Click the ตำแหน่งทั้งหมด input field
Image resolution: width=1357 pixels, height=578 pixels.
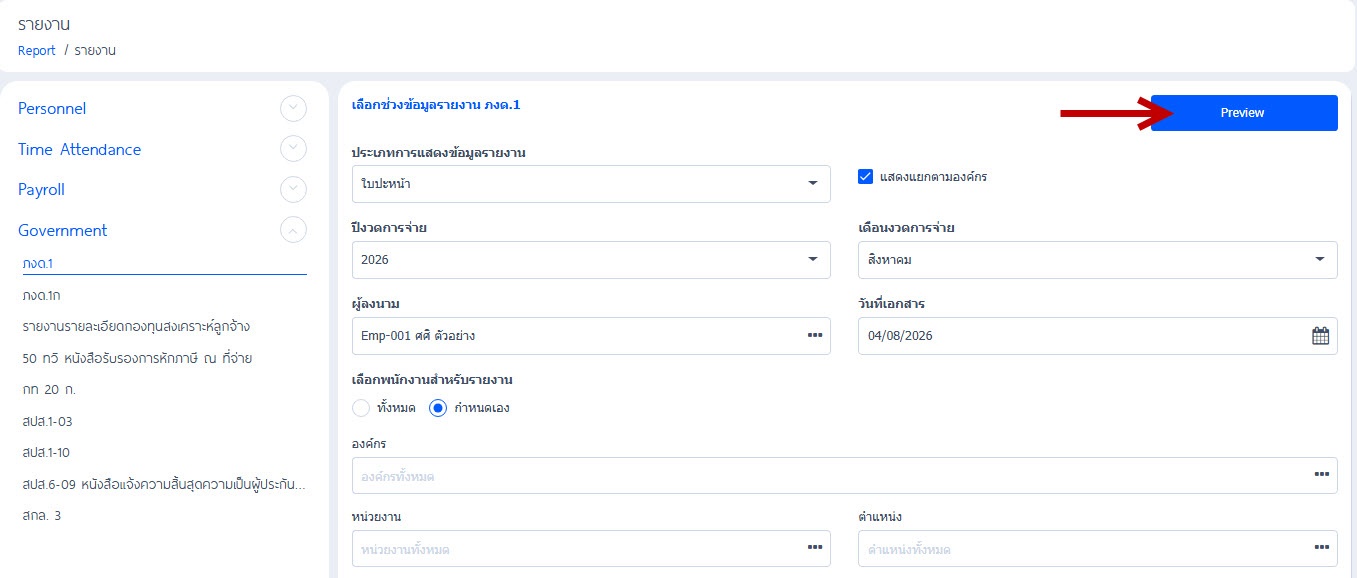point(1097,549)
